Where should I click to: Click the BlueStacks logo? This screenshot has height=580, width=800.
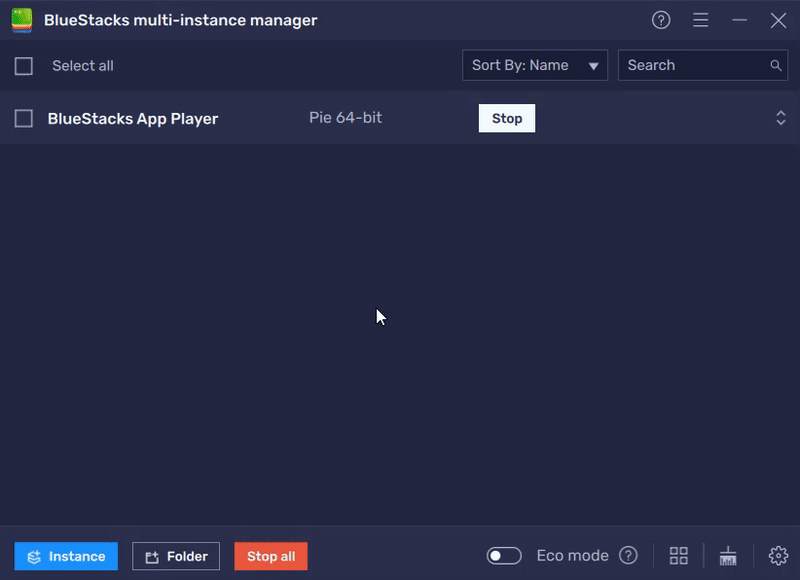(x=22, y=19)
